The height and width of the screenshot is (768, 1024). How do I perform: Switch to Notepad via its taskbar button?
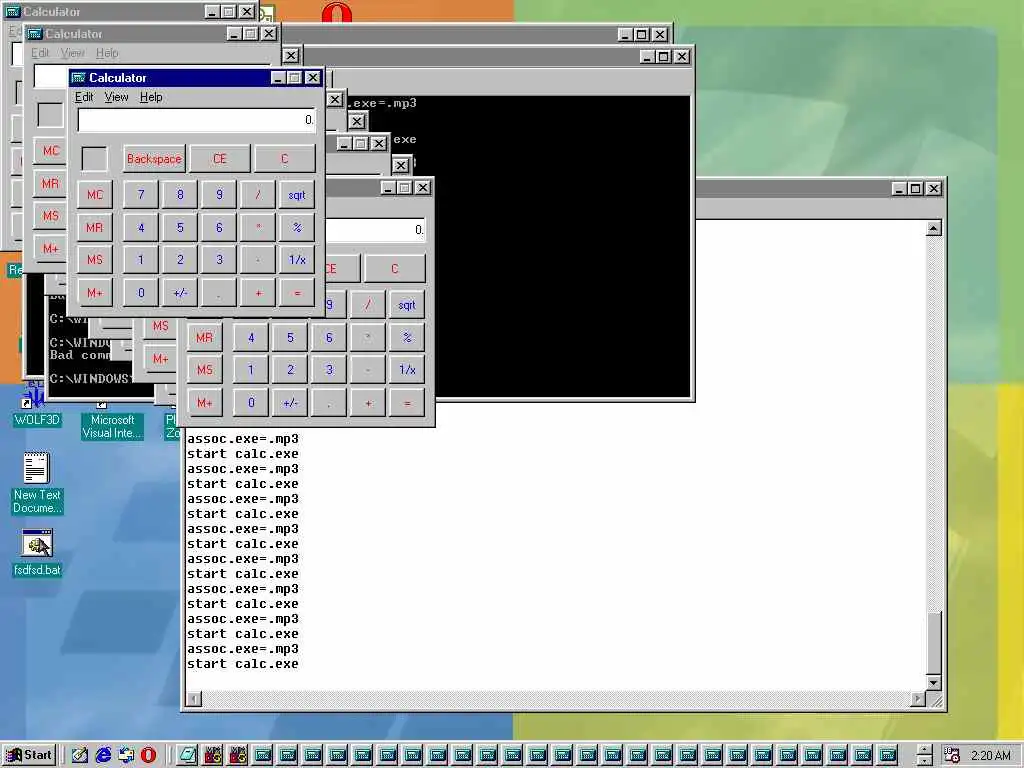(x=187, y=755)
